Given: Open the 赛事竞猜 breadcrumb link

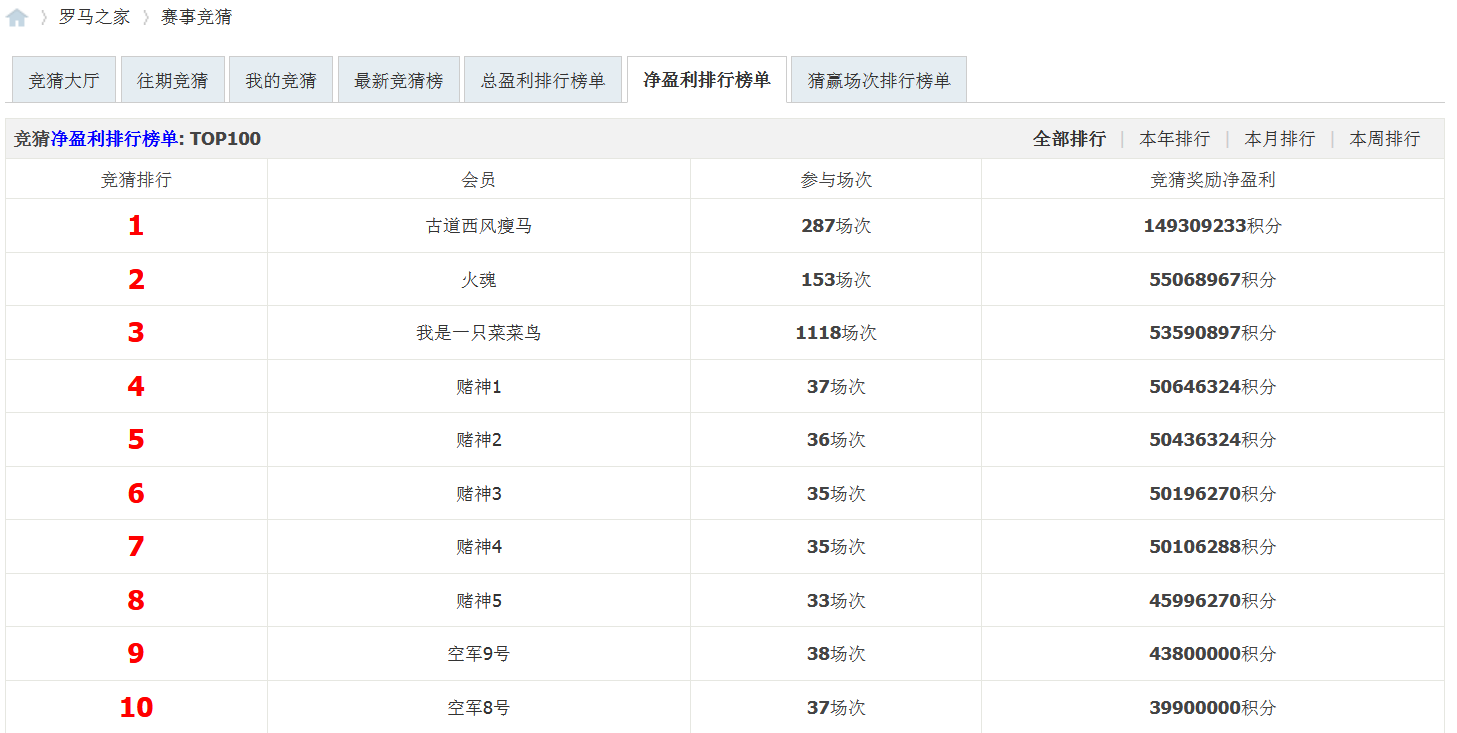Looking at the screenshot, I should (196, 17).
